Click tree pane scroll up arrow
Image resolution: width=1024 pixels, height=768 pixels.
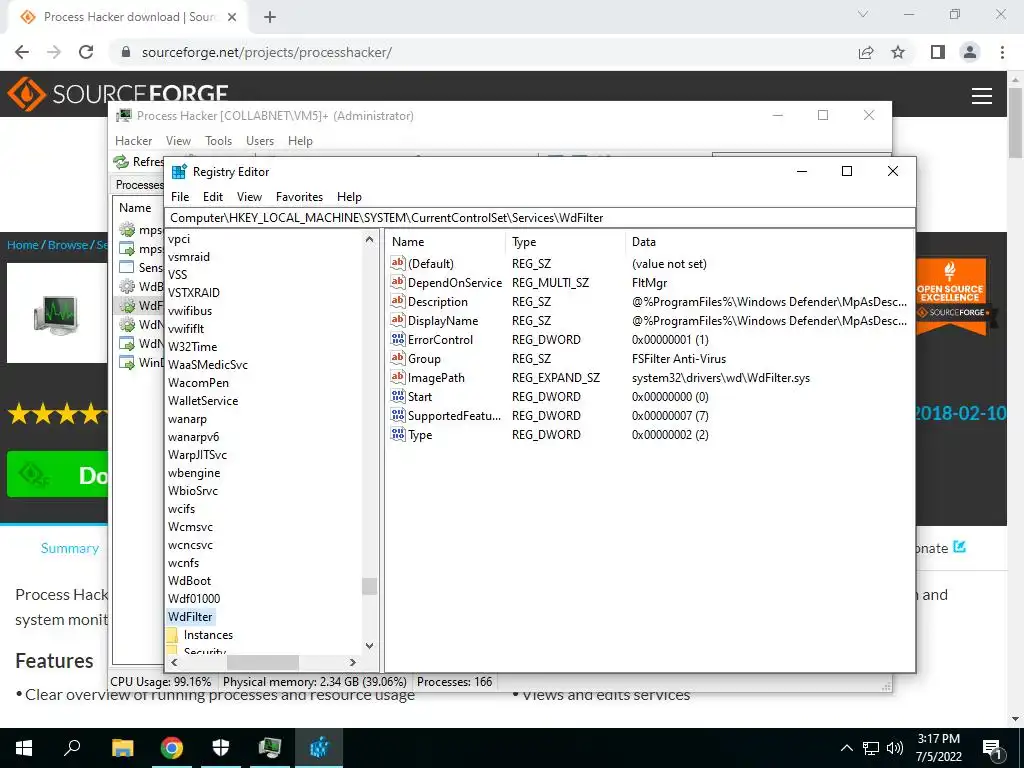[x=369, y=240]
